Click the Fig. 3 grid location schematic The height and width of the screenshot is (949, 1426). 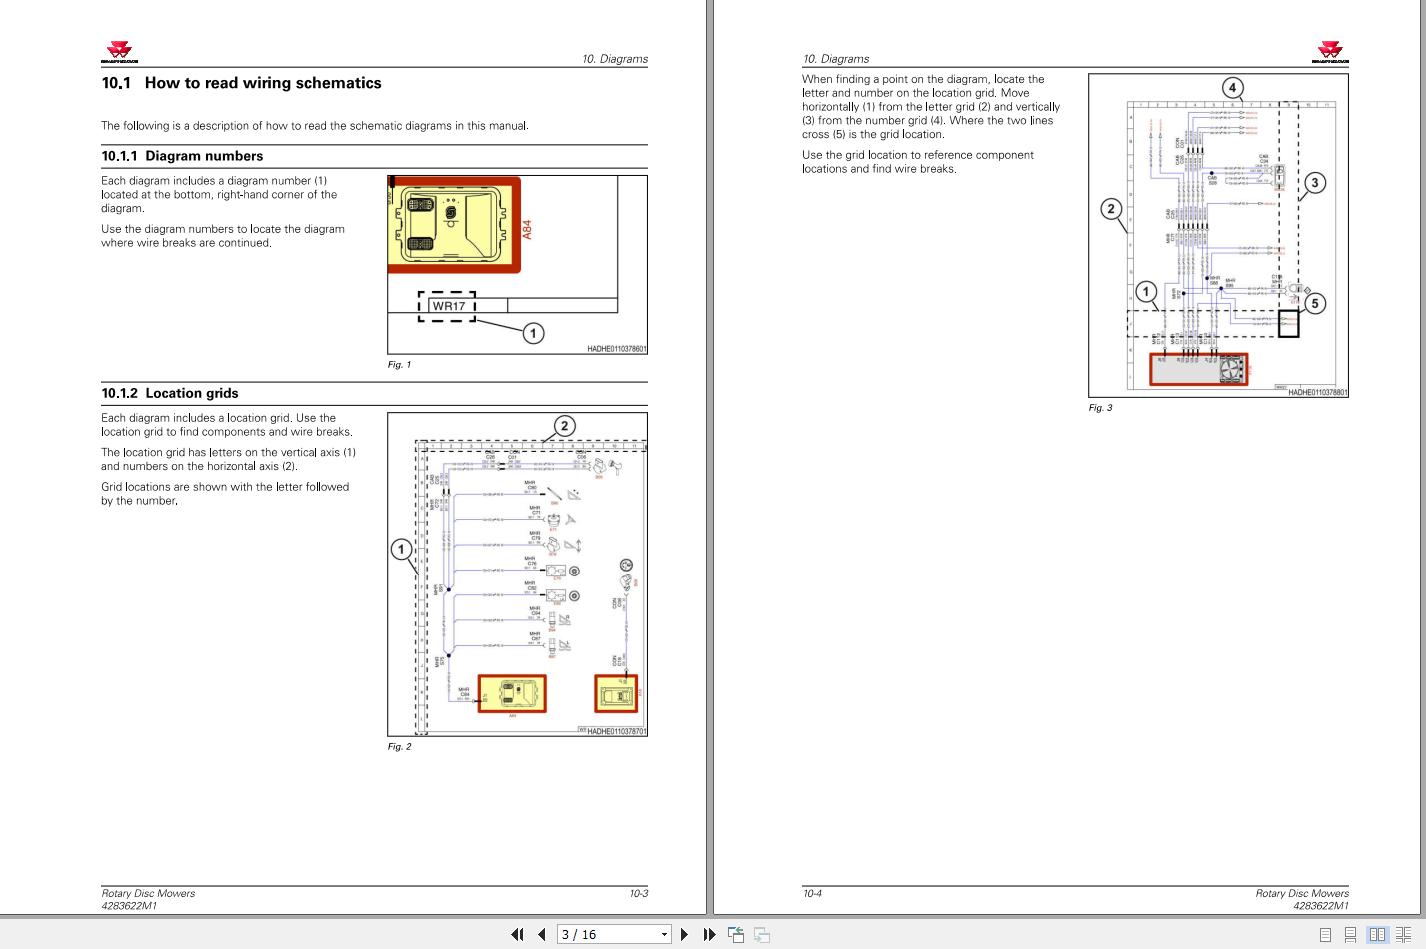click(1218, 235)
